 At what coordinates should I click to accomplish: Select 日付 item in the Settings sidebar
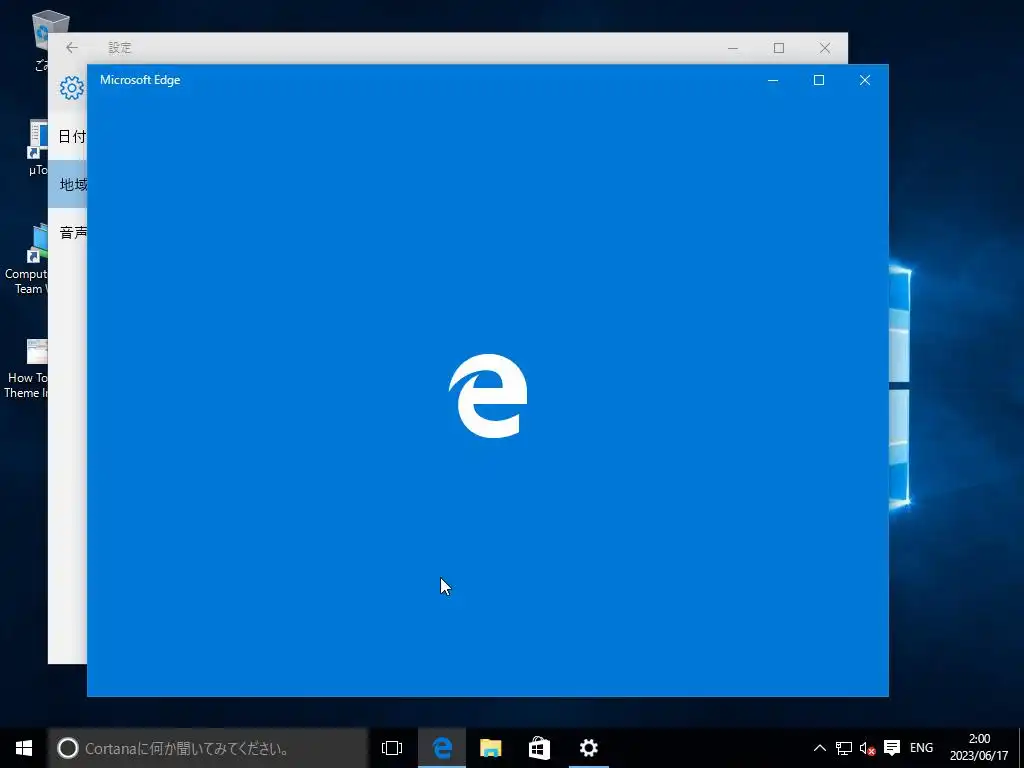(67, 136)
